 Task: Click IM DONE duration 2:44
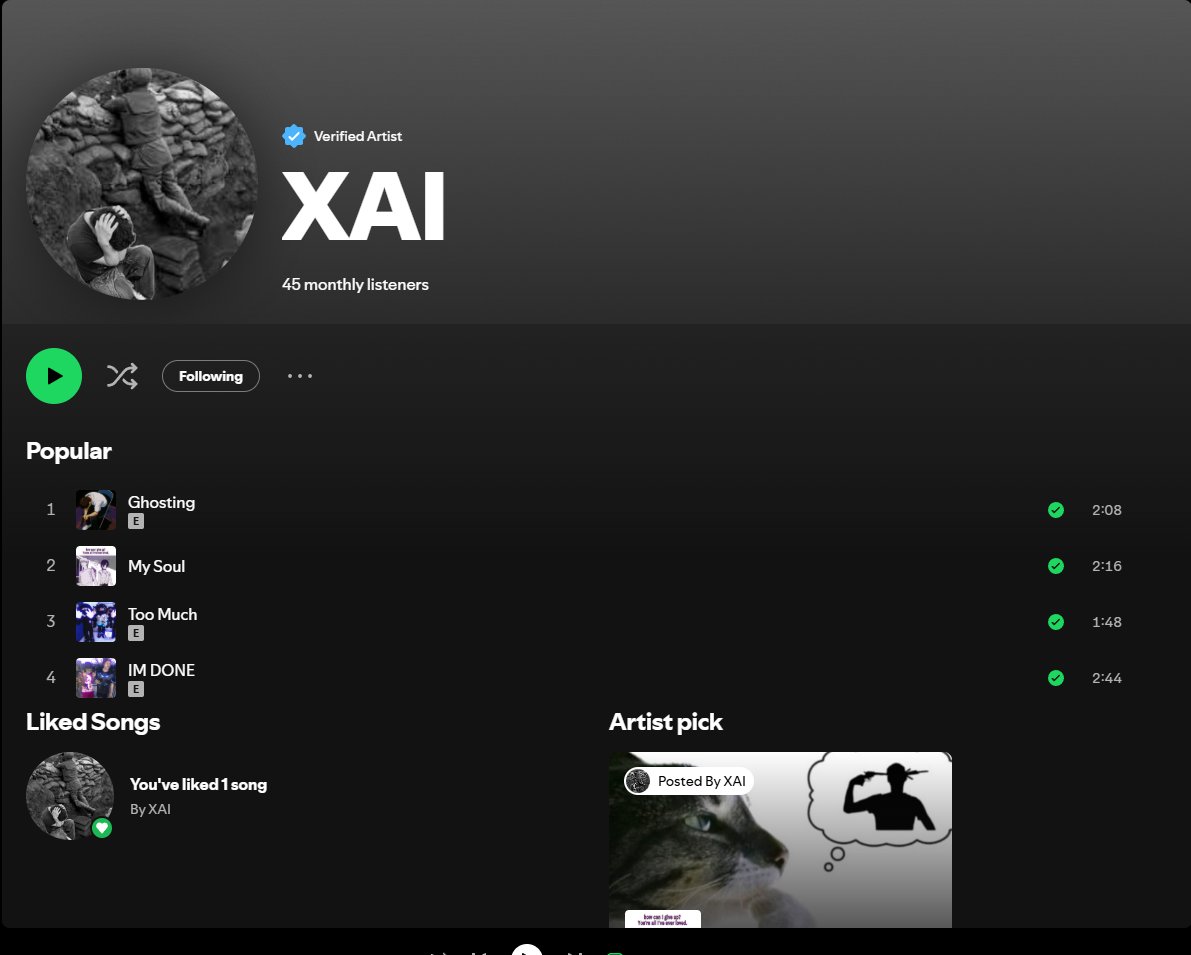(x=1107, y=678)
